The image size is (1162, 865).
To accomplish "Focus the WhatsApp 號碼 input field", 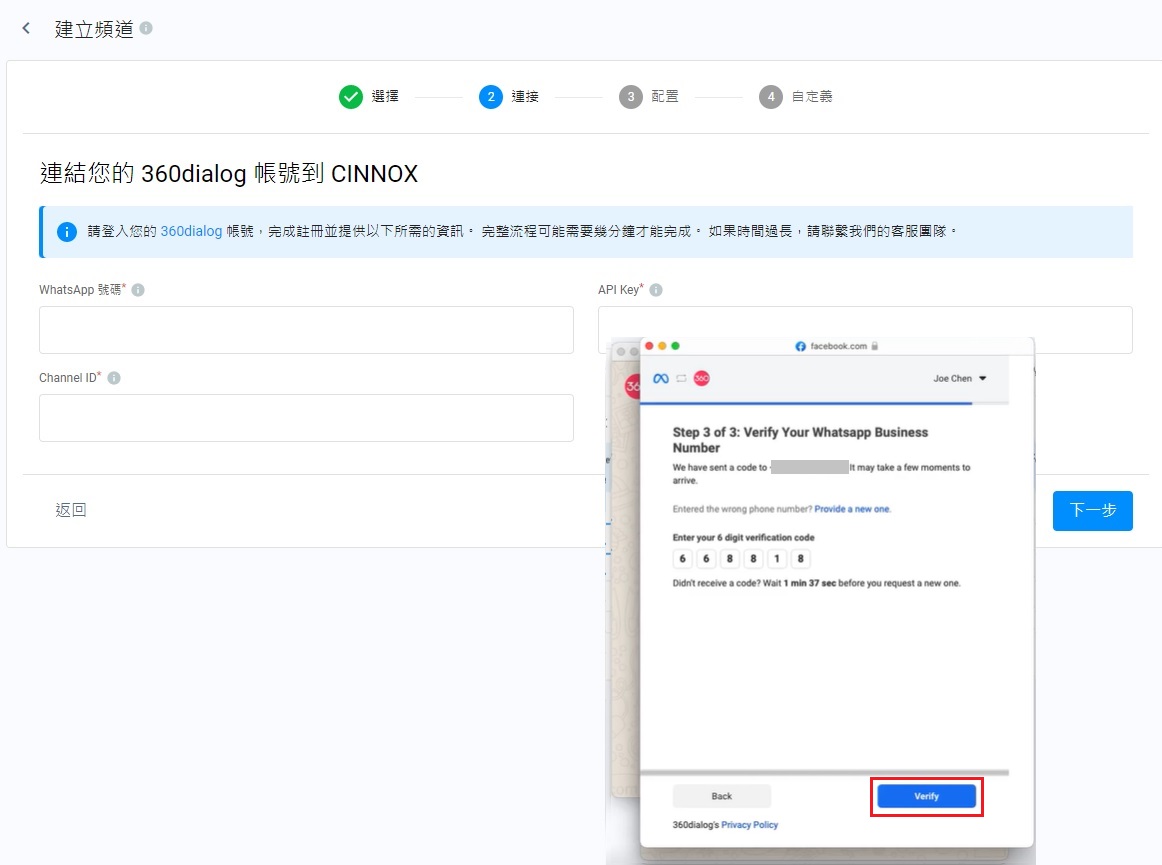I will click(x=306, y=330).
